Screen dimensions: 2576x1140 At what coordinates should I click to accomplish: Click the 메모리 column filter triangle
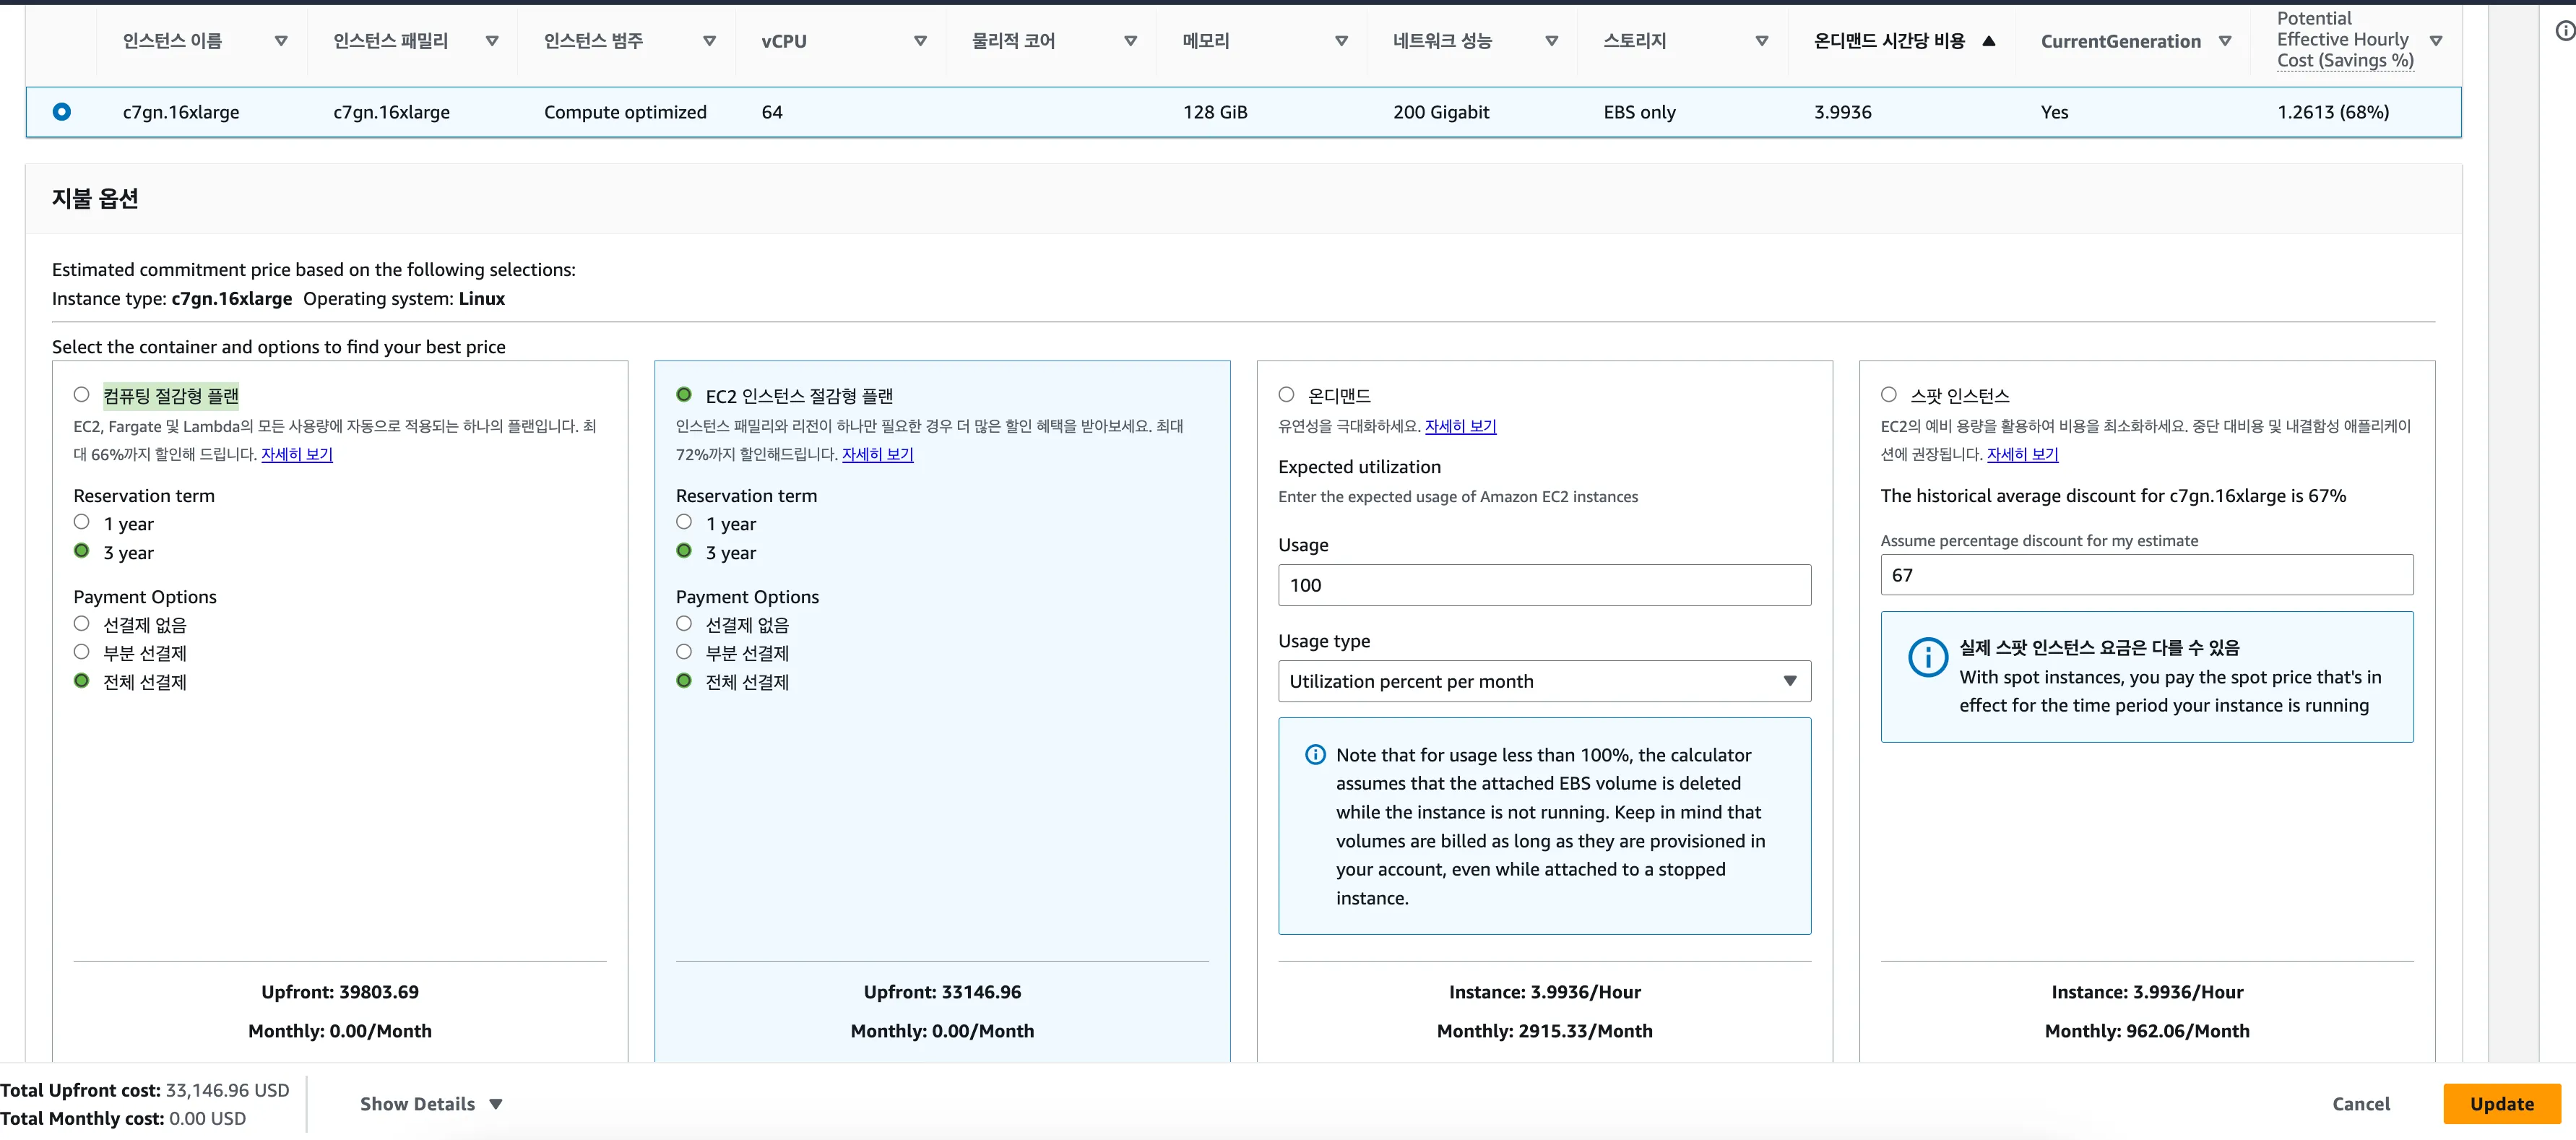click(x=1341, y=41)
